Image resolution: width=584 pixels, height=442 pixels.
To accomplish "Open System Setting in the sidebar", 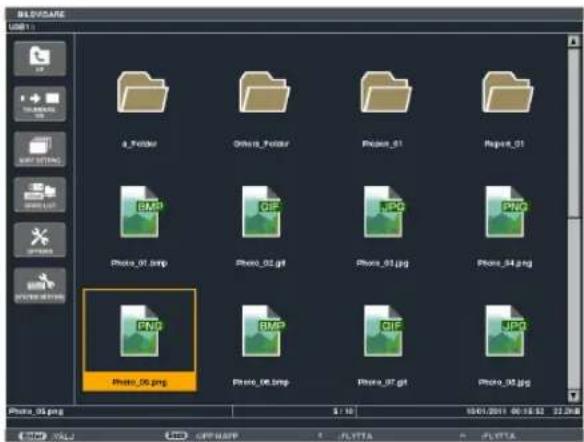I will tap(40, 285).
